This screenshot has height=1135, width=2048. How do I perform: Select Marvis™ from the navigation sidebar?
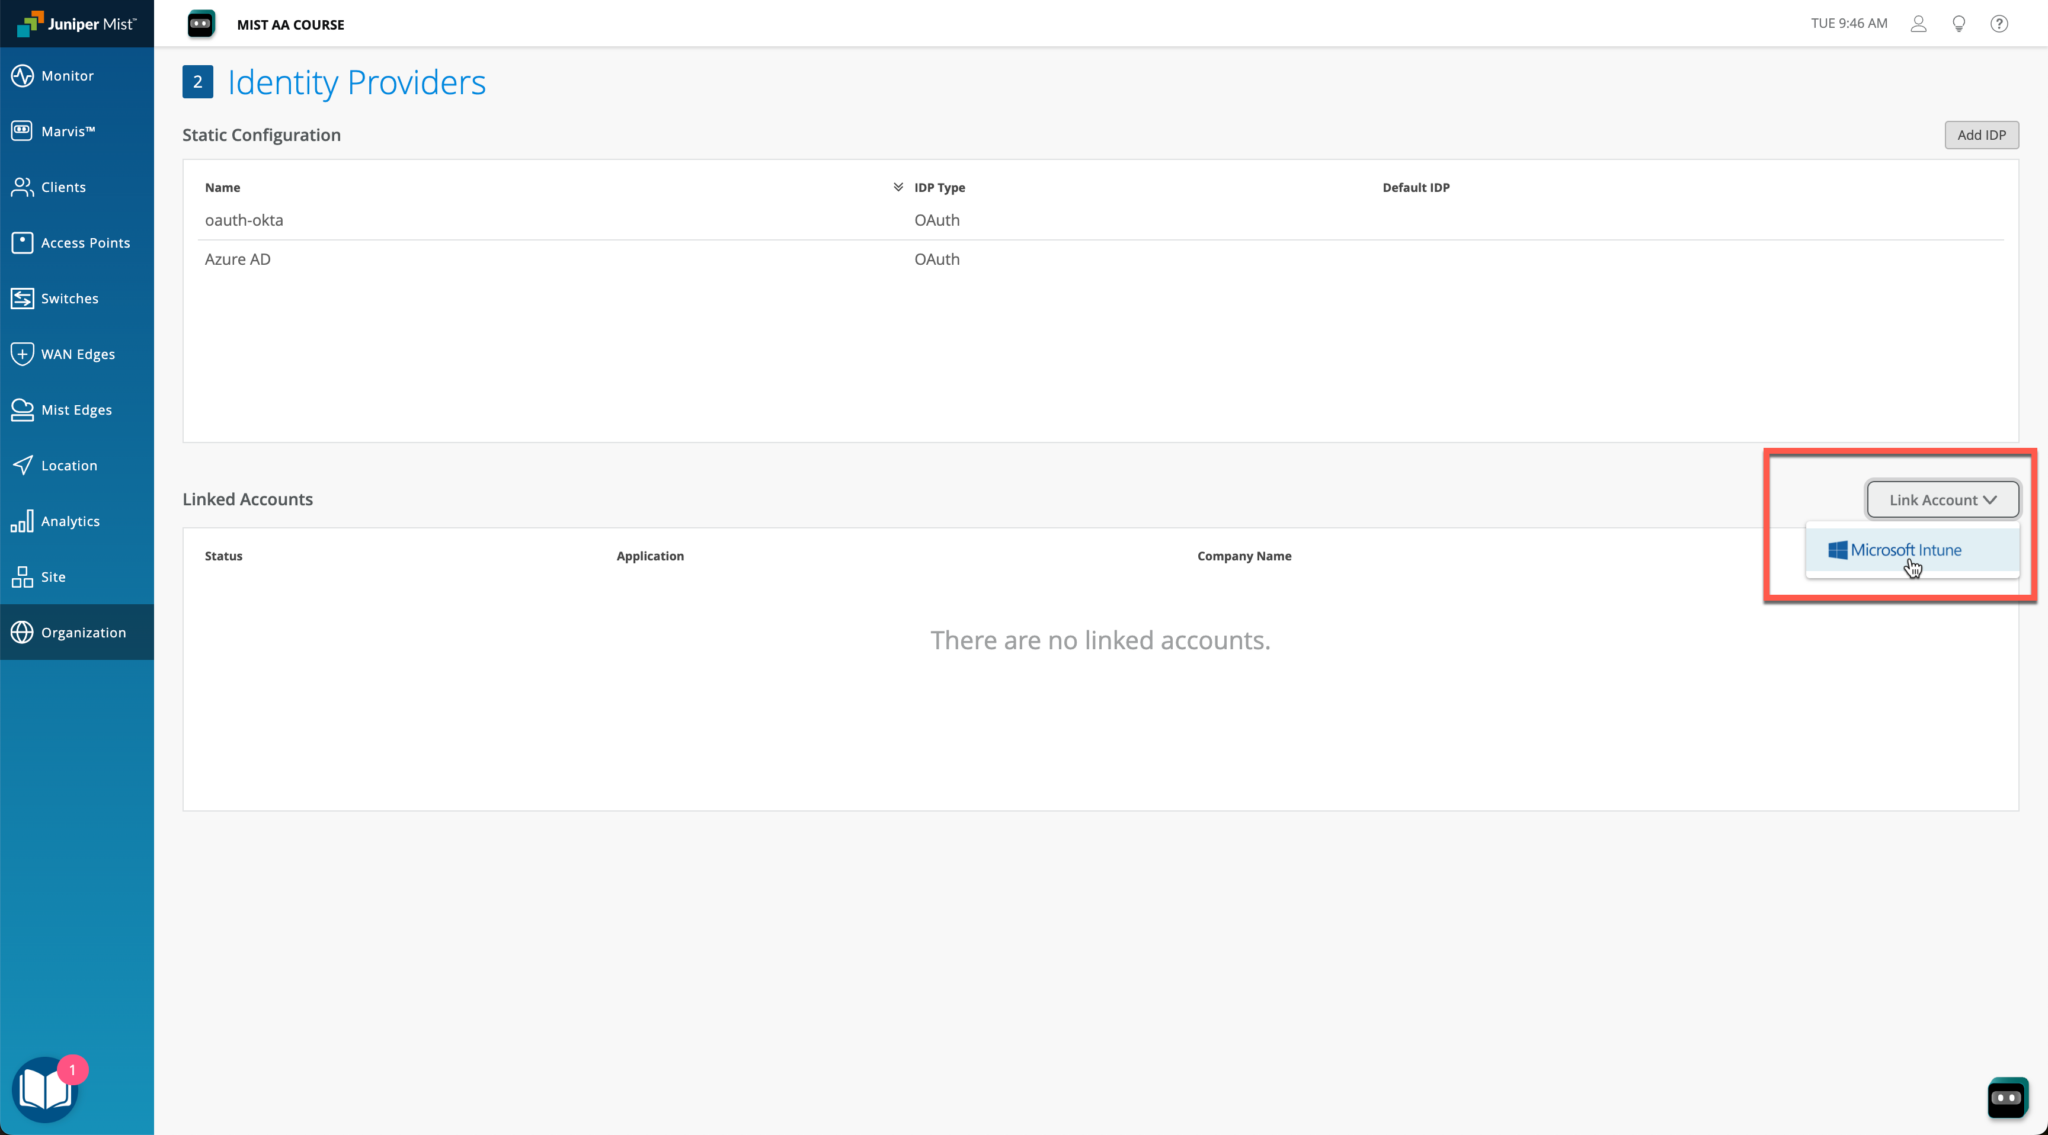coord(68,130)
